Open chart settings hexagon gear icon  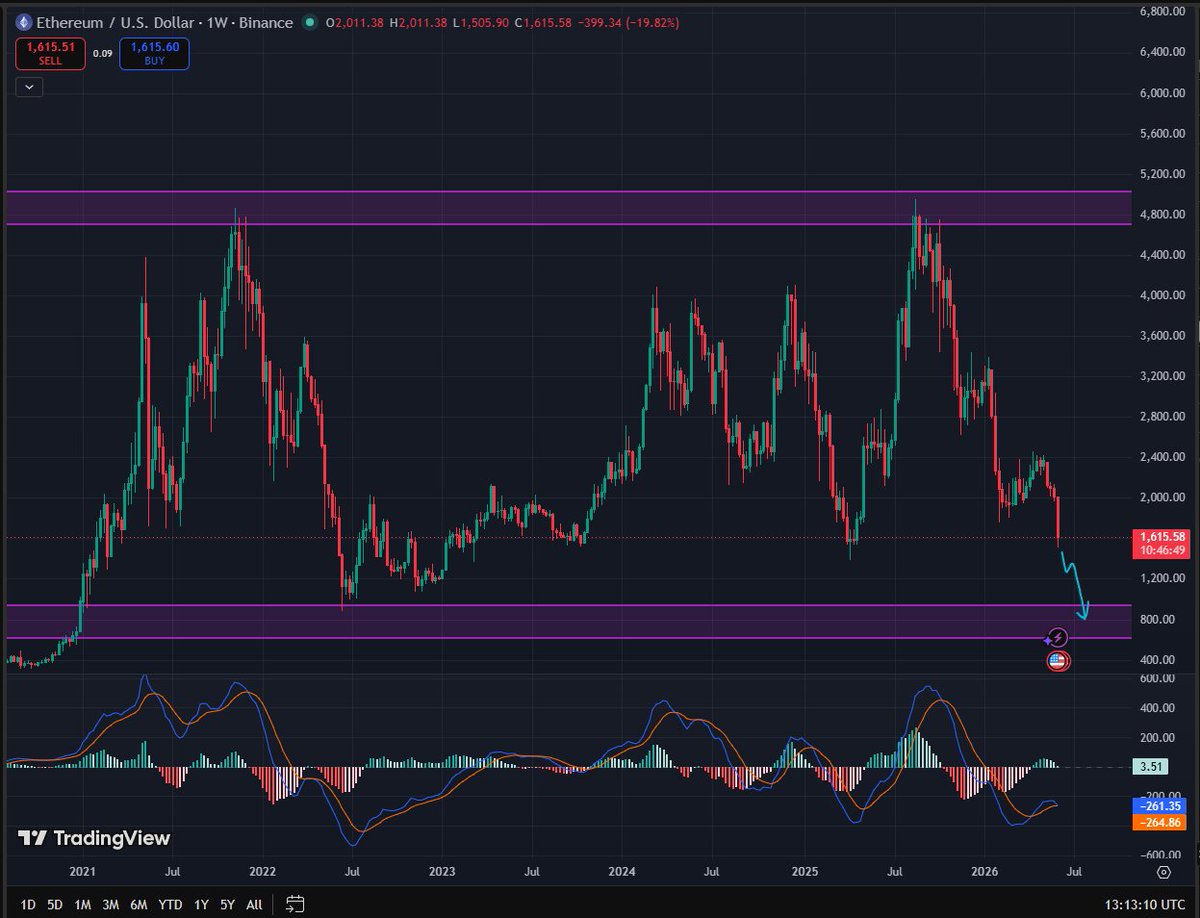(1164, 872)
